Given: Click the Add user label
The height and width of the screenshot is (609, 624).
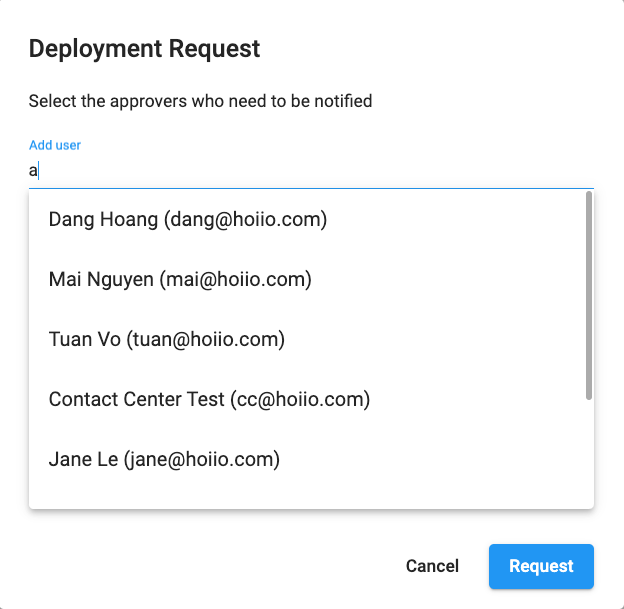Looking at the screenshot, I should (55, 145).
